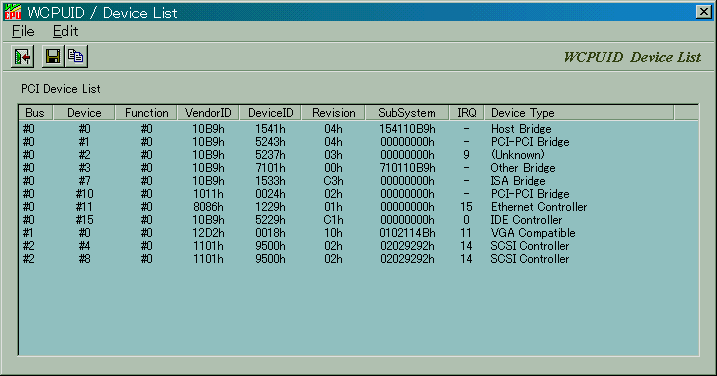Click the SubSystem column header
Image resolution: width=717 pixels, height=376 pixels.
pos(407,113)
